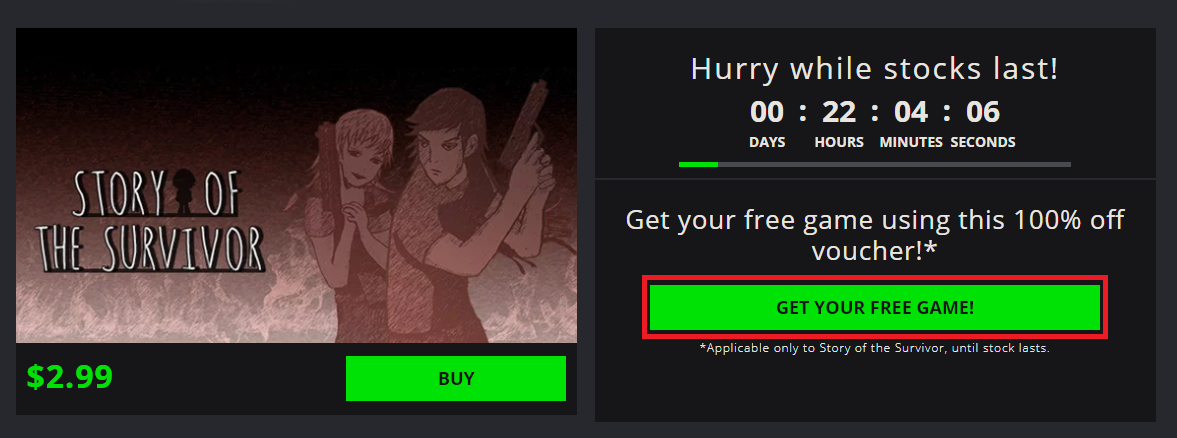This screenshot has height=438, width=1177.
Task: Click the 06 seconds counter
Action: (x=983, y=112)
